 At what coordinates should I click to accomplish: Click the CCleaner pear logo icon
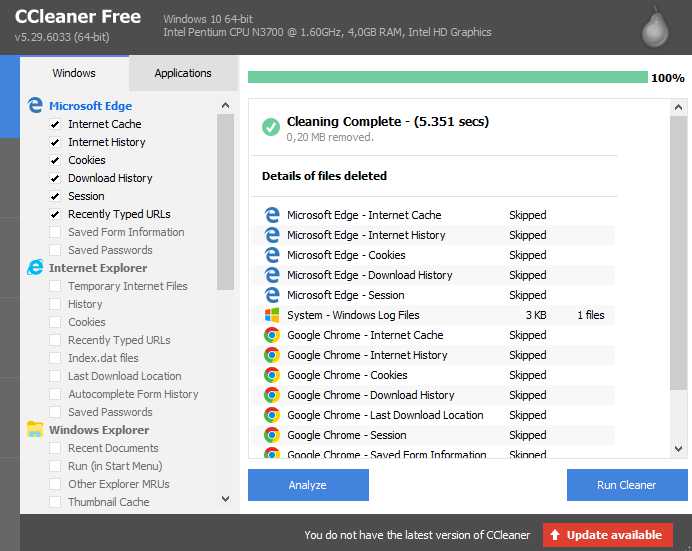[x=655, y=28]
